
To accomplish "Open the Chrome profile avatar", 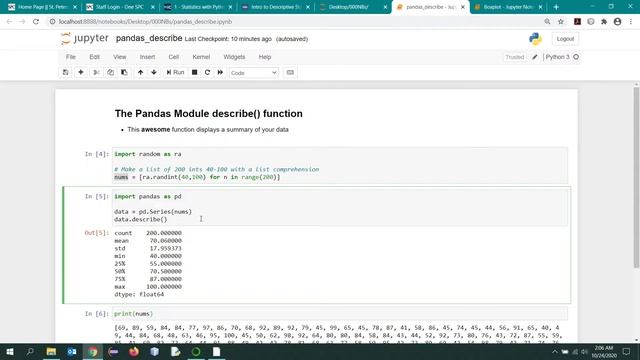I will tap(618, 22).
